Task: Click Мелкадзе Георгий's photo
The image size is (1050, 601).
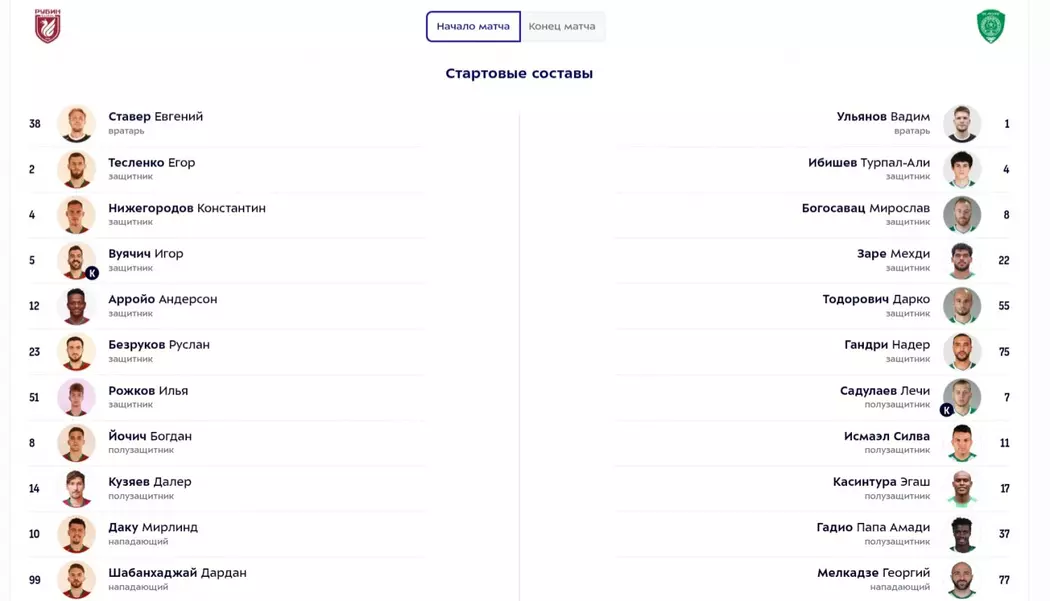Action: click(962, 579)
